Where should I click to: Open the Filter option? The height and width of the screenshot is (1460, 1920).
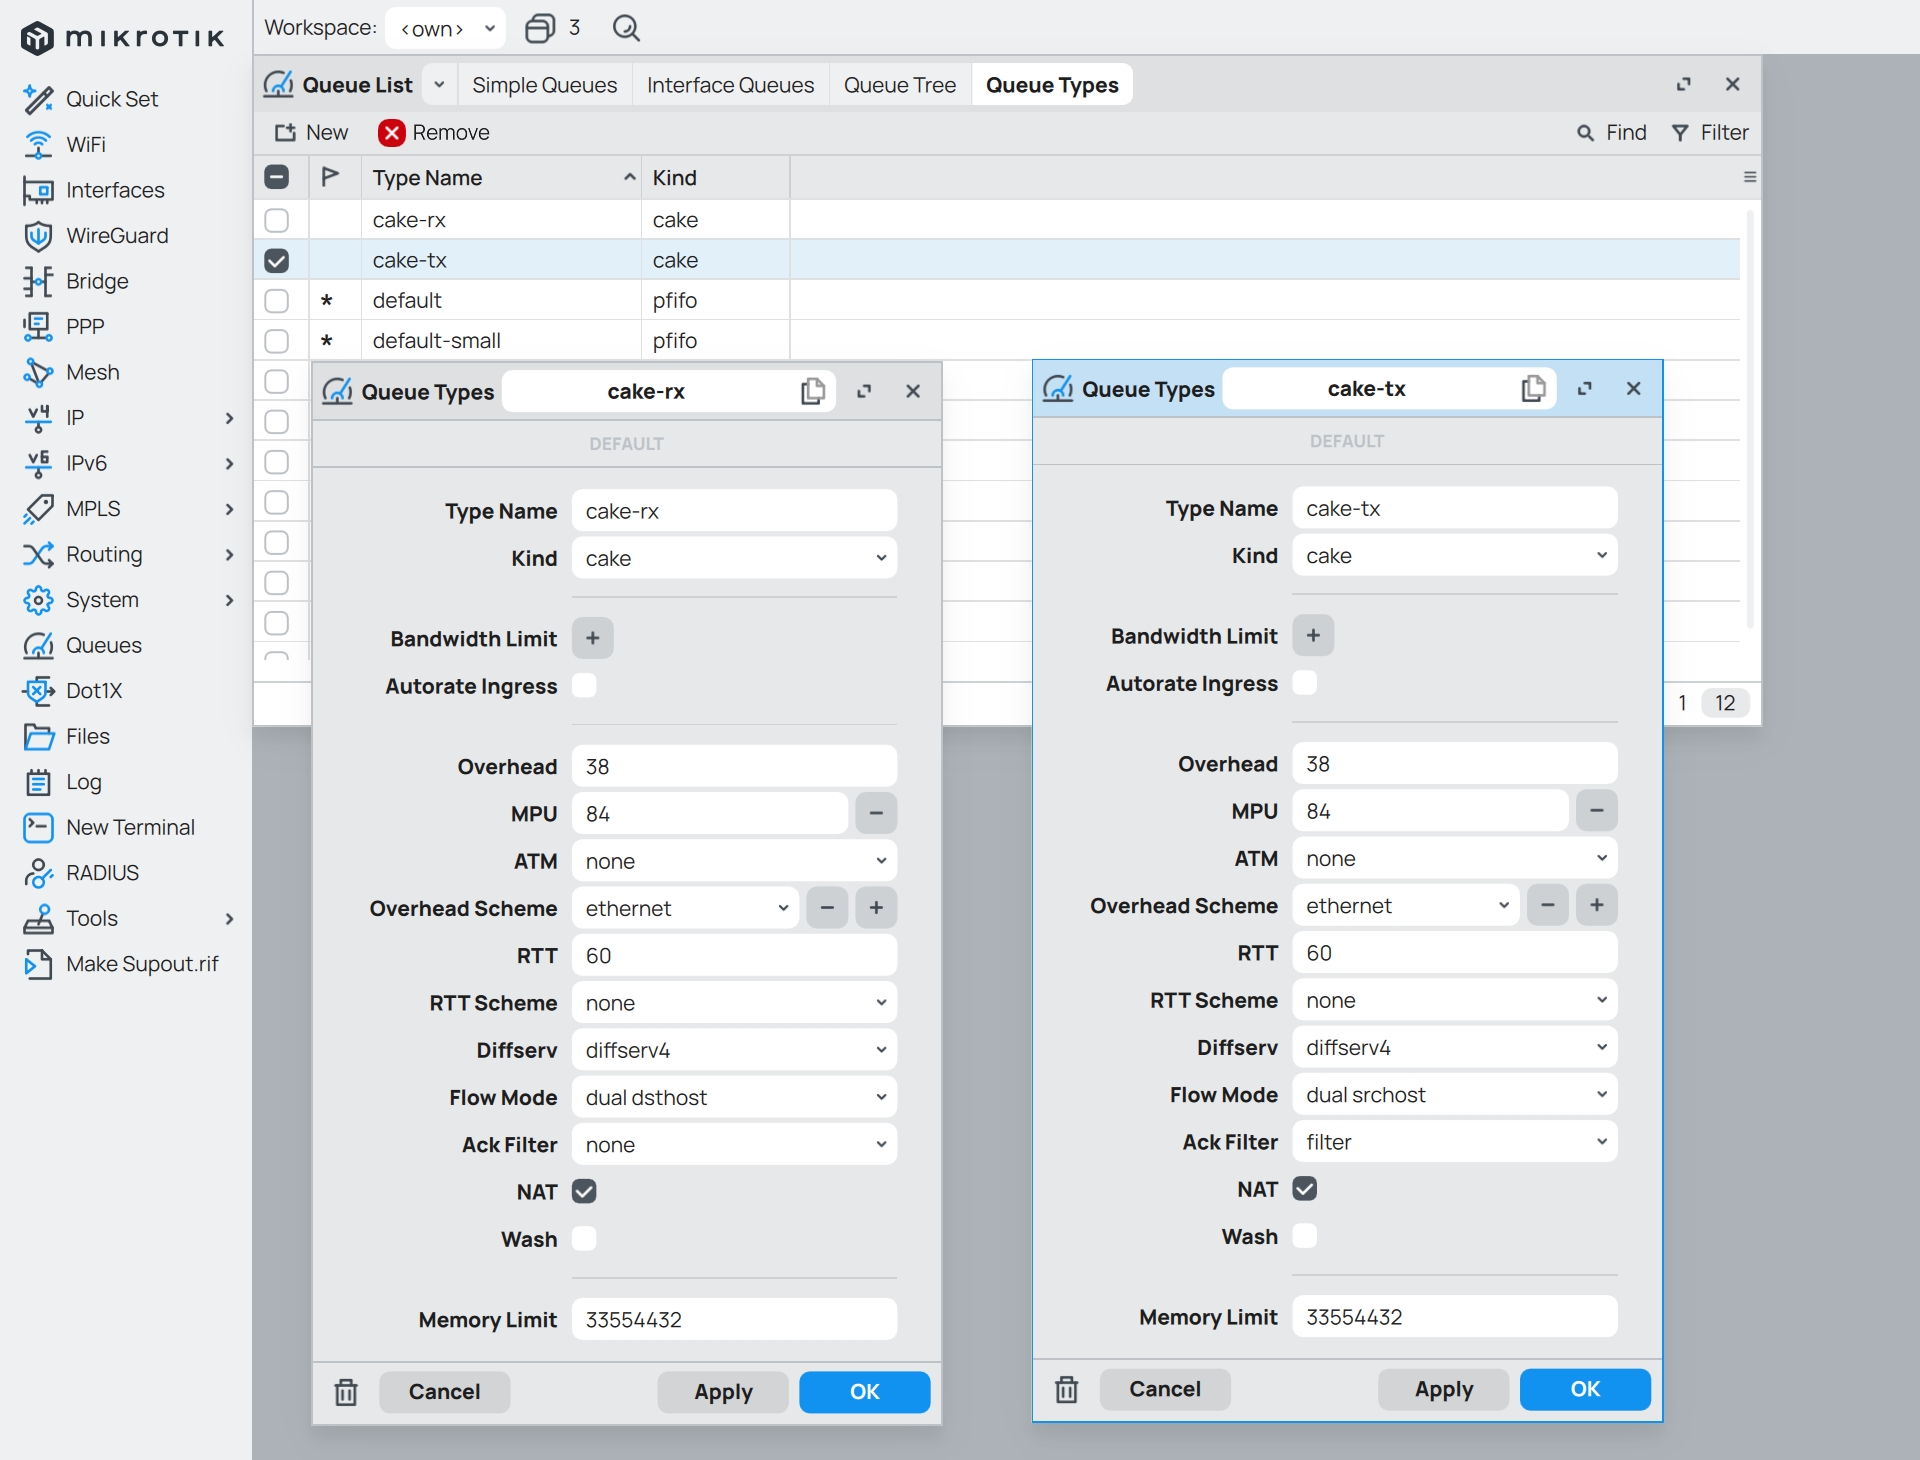coord(1710,133)
